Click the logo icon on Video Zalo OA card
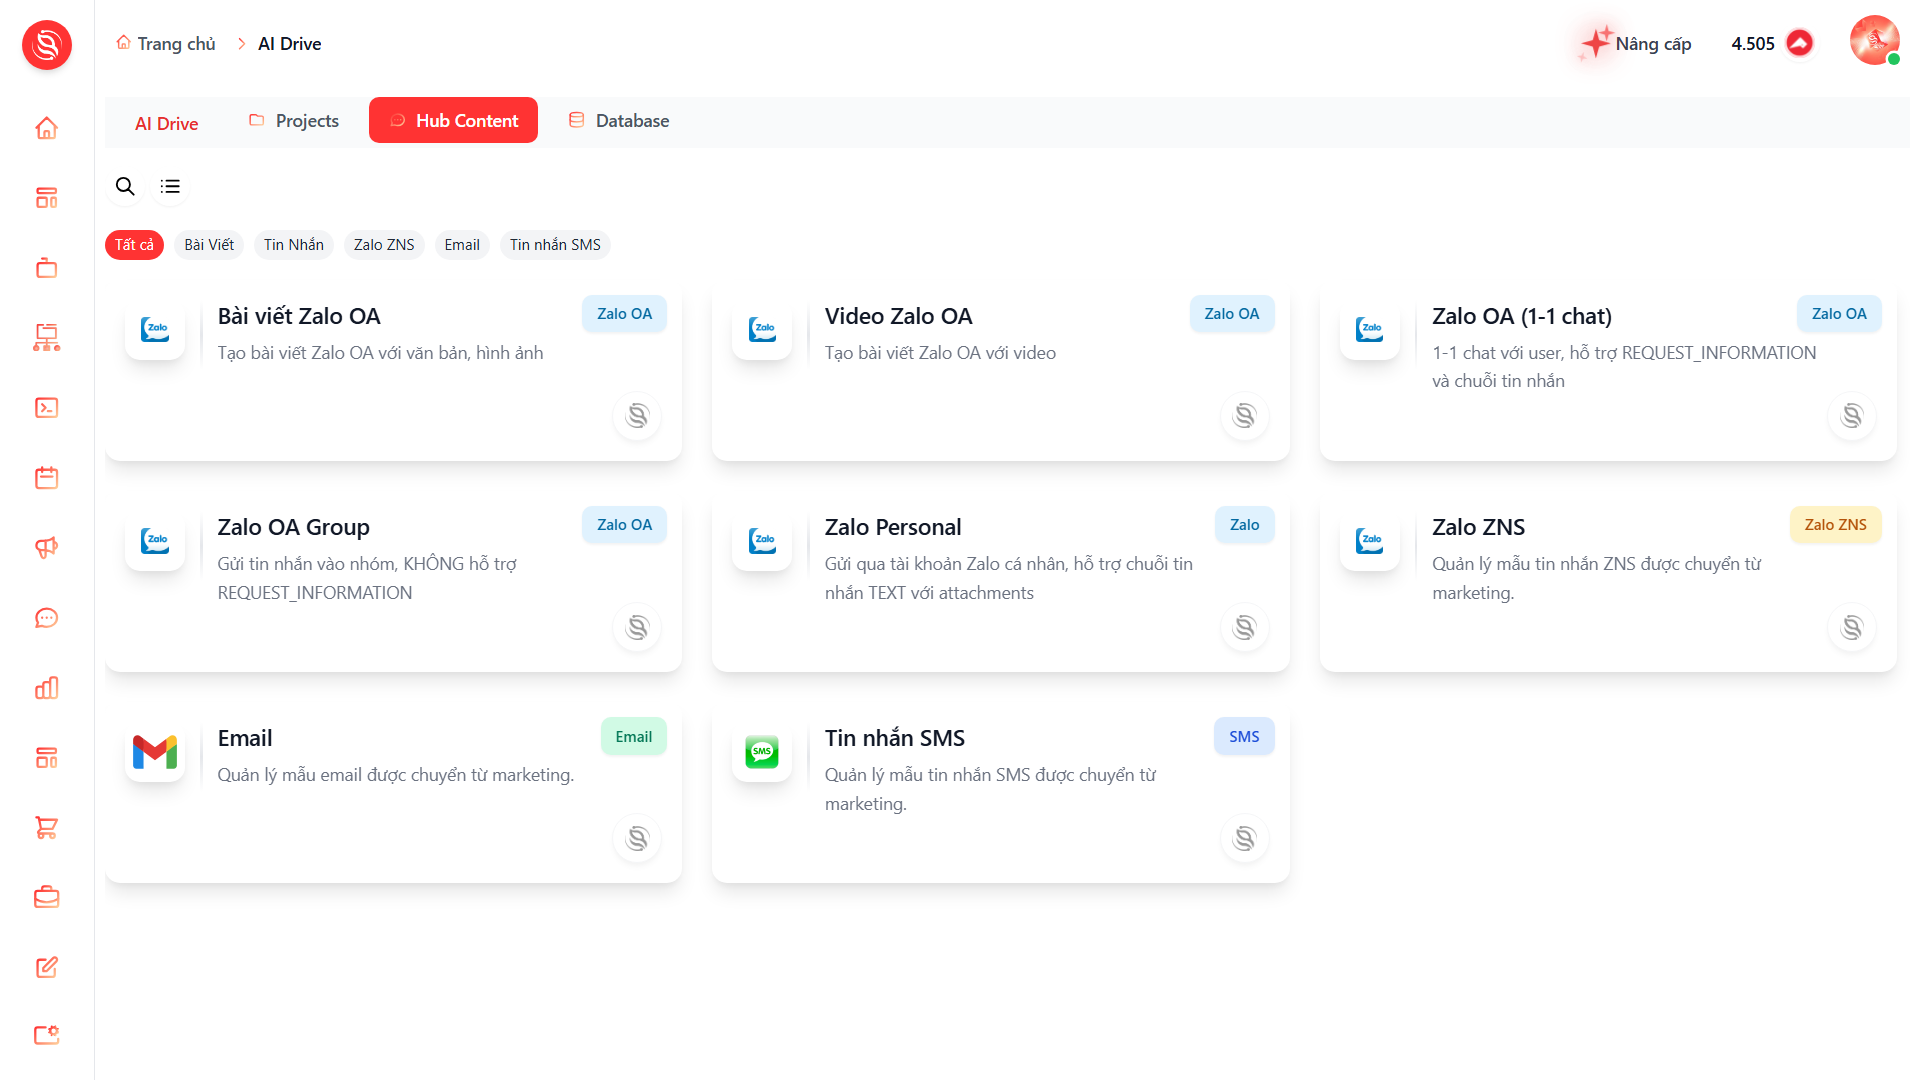The image size is (1920, 1080). pyautogui.click(x=1244, y=416)
